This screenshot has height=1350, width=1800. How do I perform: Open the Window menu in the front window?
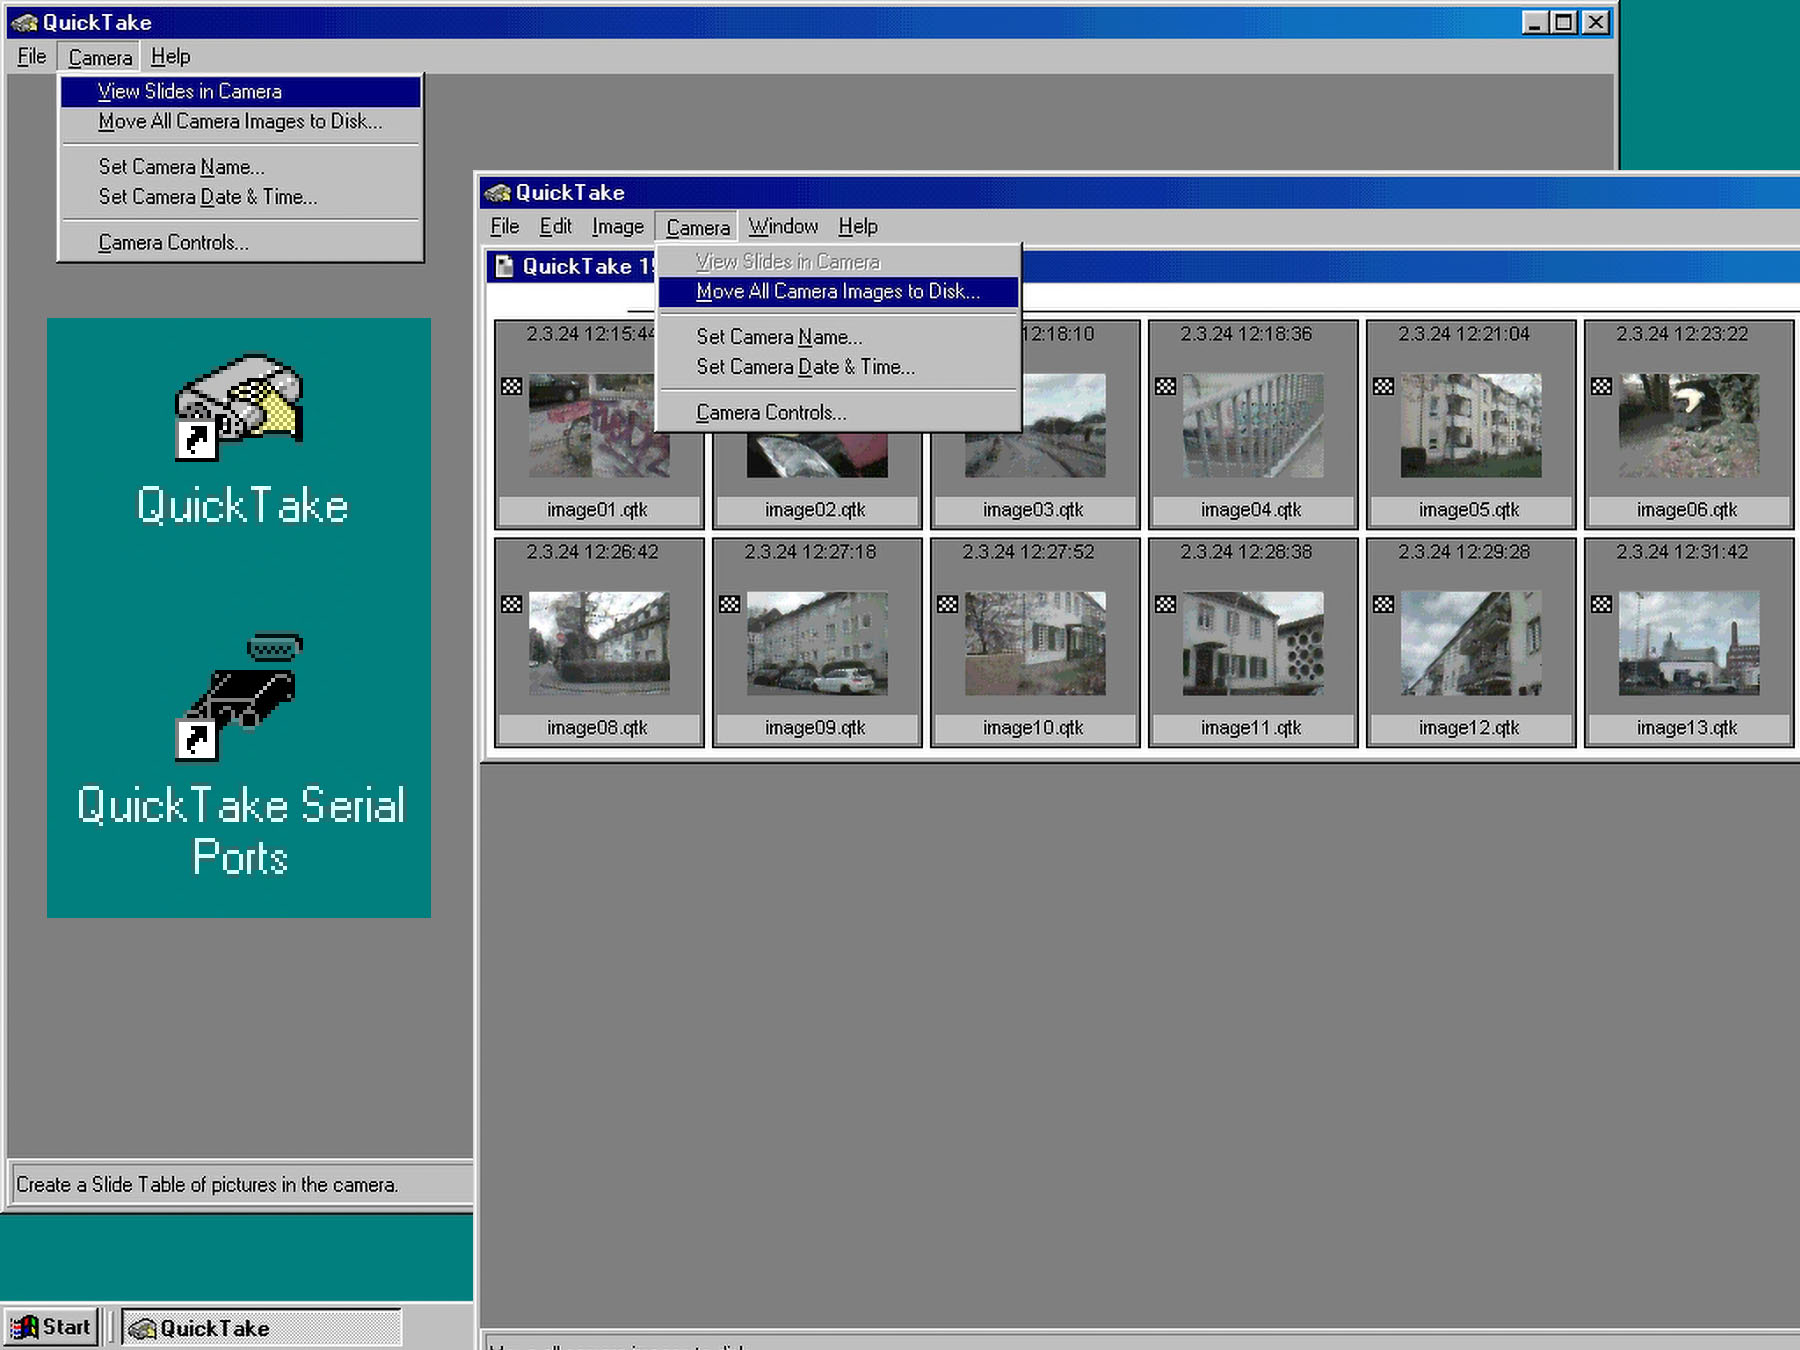point(783,227)
